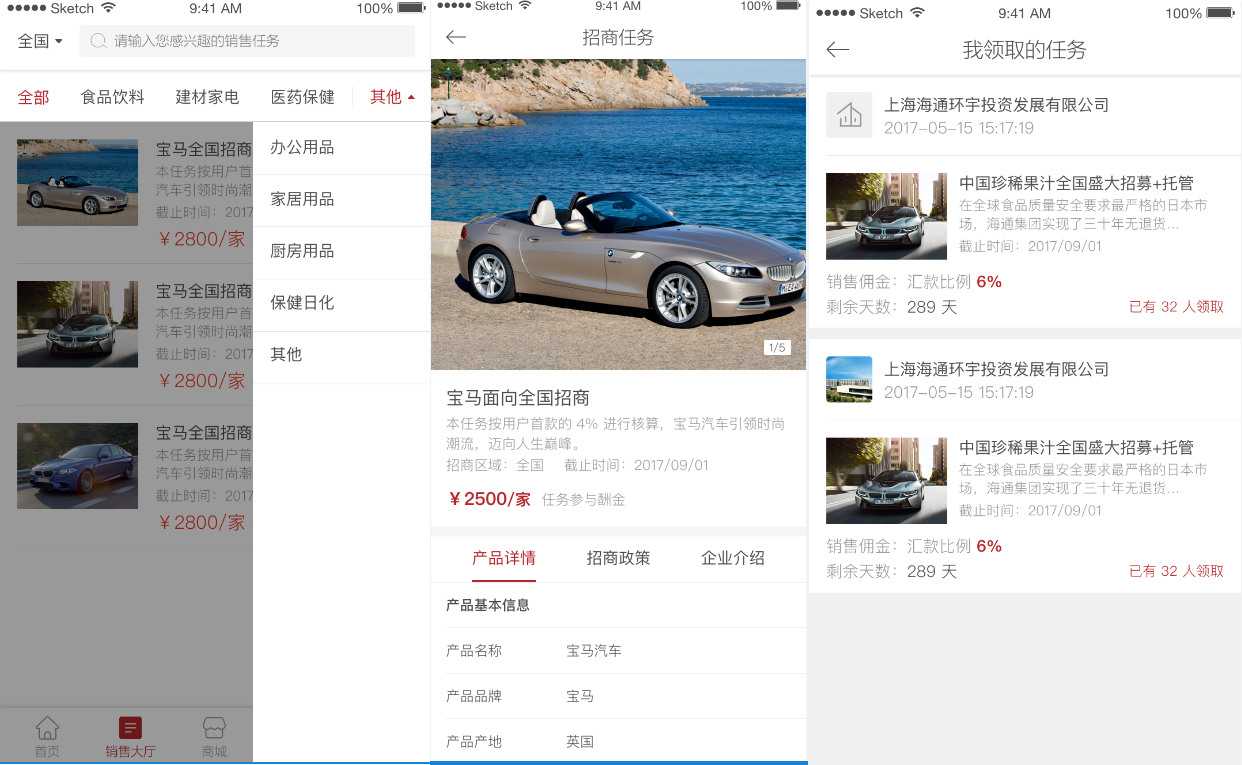Tap the grey house placeholder company logo
This screenshot has height=765, width=1242.
(849, 115)
